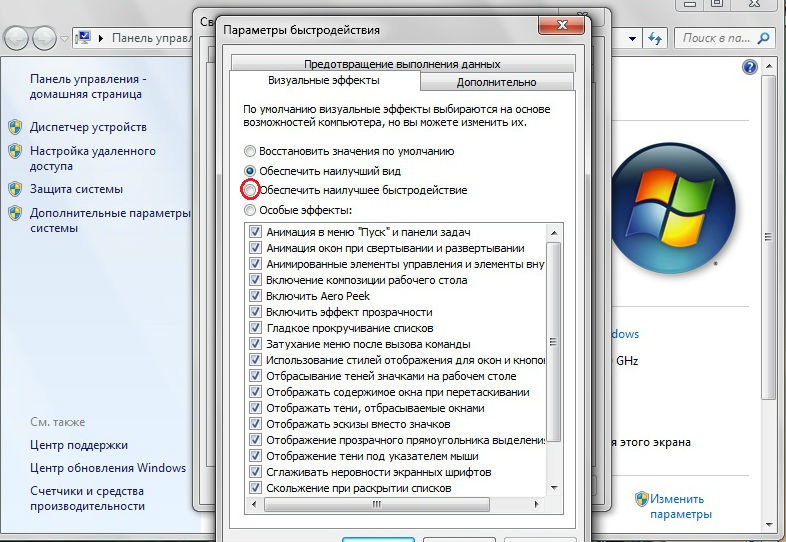Click the search magnifier icon
The width and height of the screenshot is (786, 542).
pos(763,38)
